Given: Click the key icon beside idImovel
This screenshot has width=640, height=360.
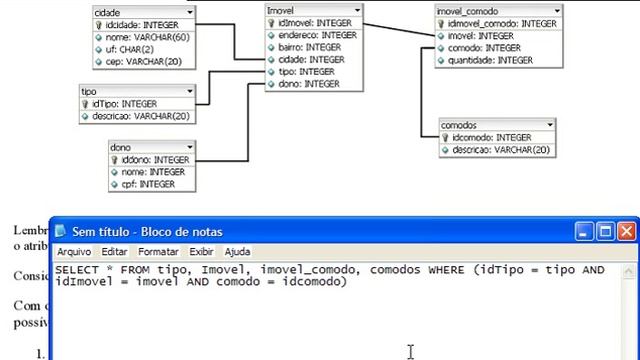Looking at the screenshot, I should pos(271,23).
